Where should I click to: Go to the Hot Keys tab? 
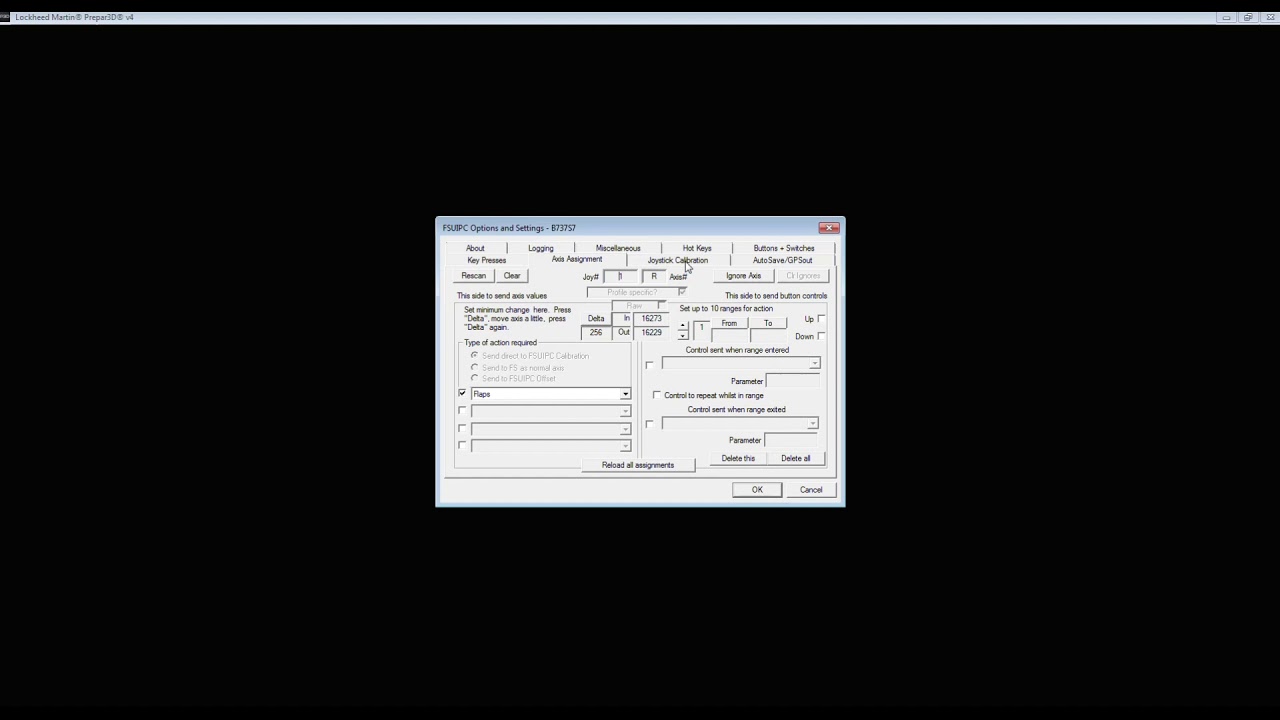pyautogui.click(x=697, y=248)
